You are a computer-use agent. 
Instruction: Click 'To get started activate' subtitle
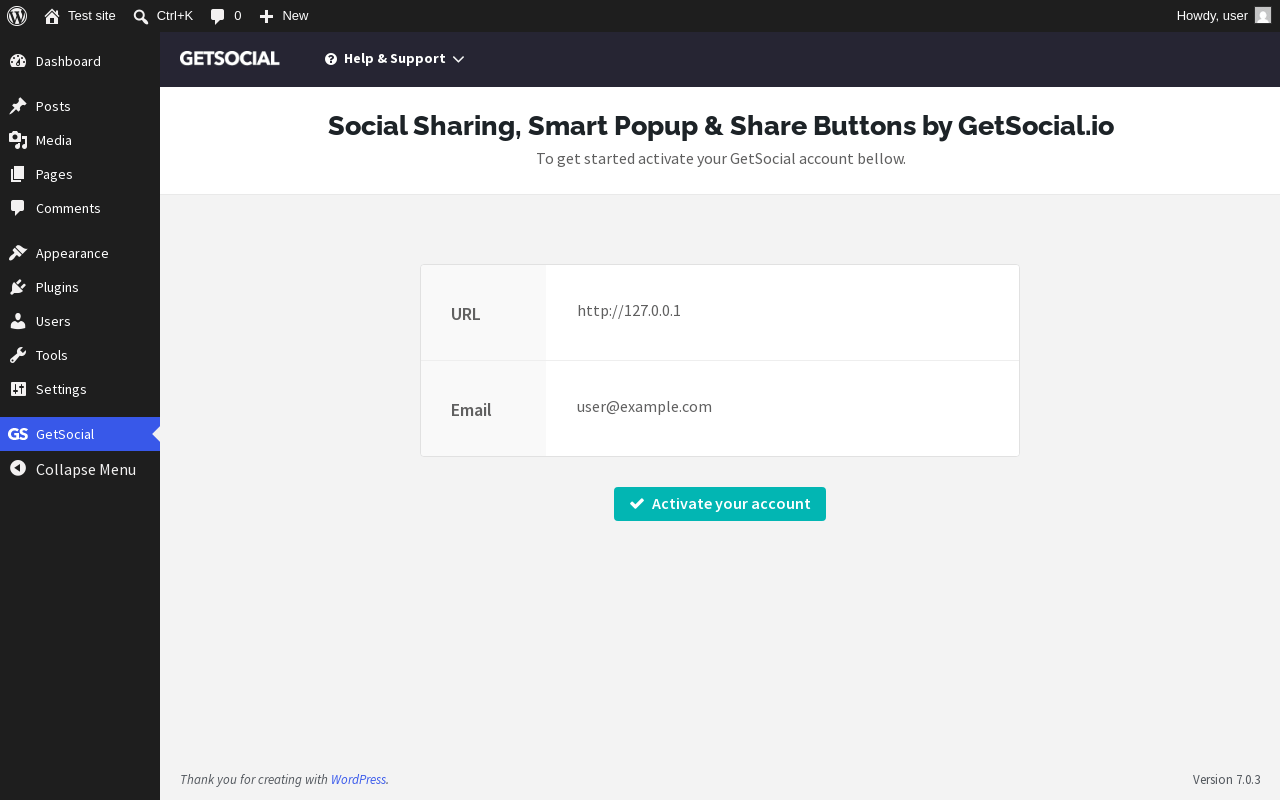720,158
